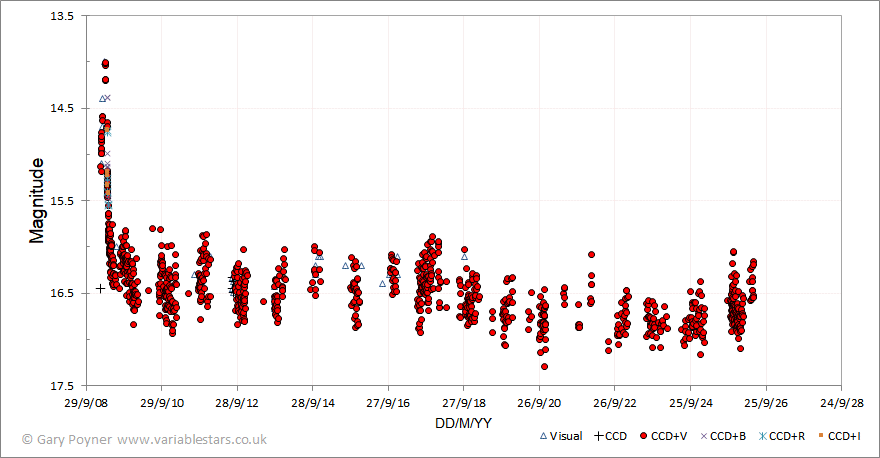Click the lone black plus data point near 16.5
880x458 pixels.
(100, 288)
